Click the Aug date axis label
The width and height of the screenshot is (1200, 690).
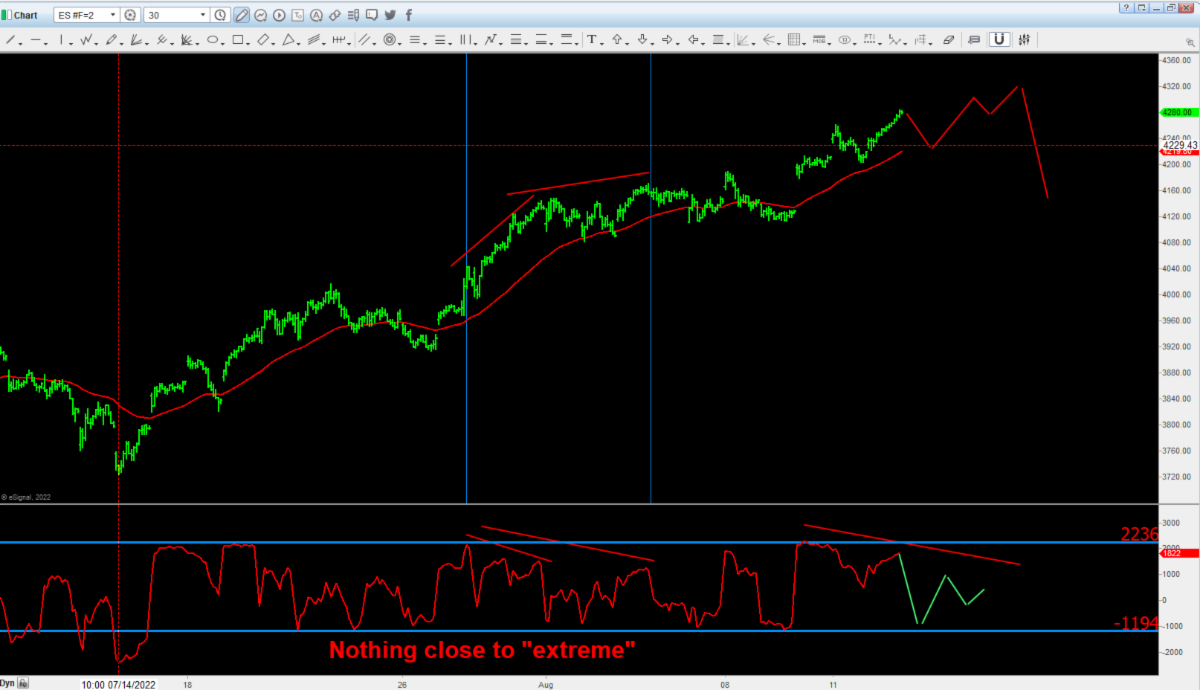pyautogui.click(x=546, y=685)
